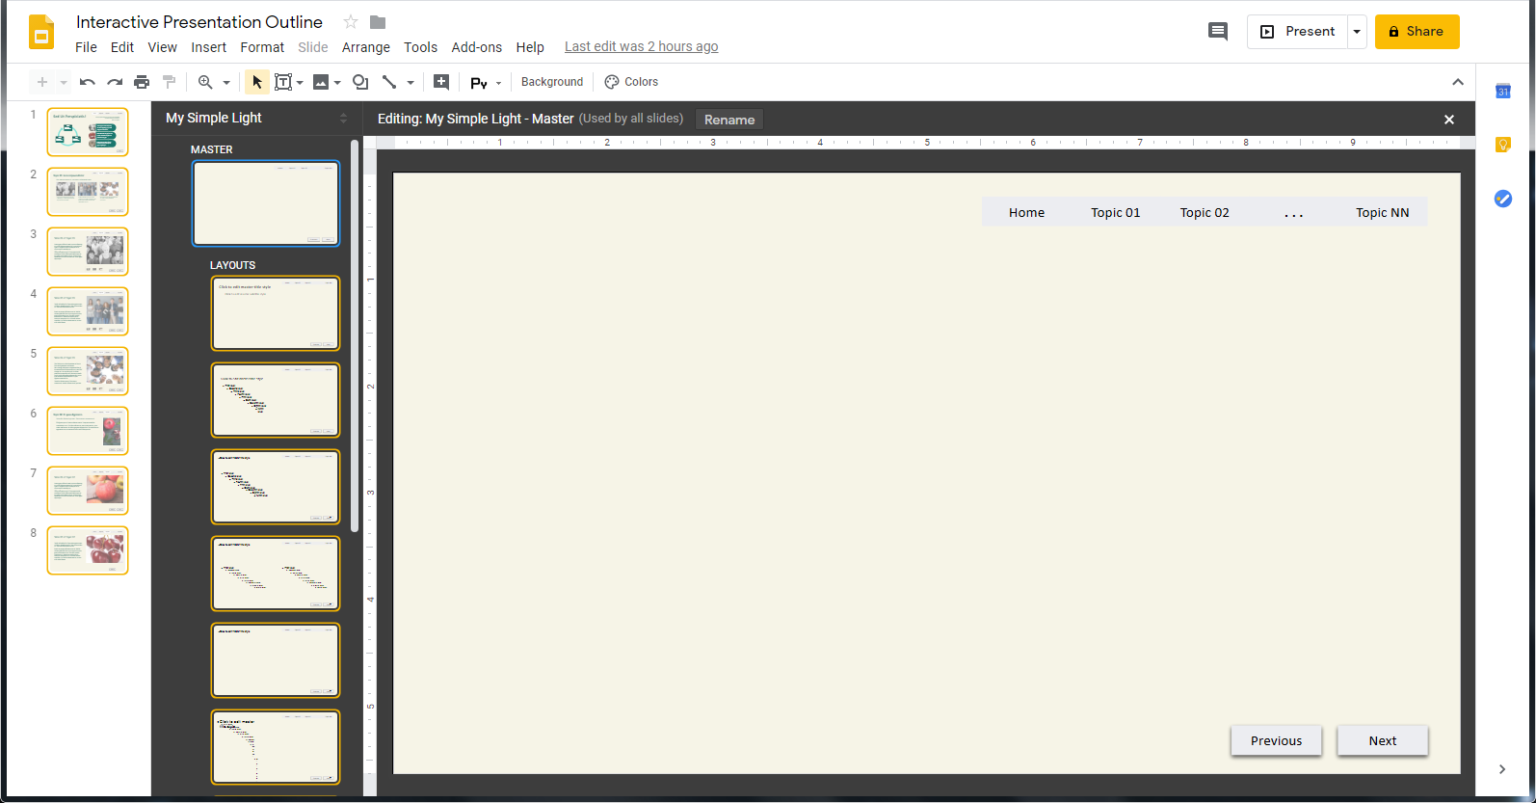Open Google Tasks side panel
The width and height of the screenshot is (1536, 803).
(x=1502, y=198)
